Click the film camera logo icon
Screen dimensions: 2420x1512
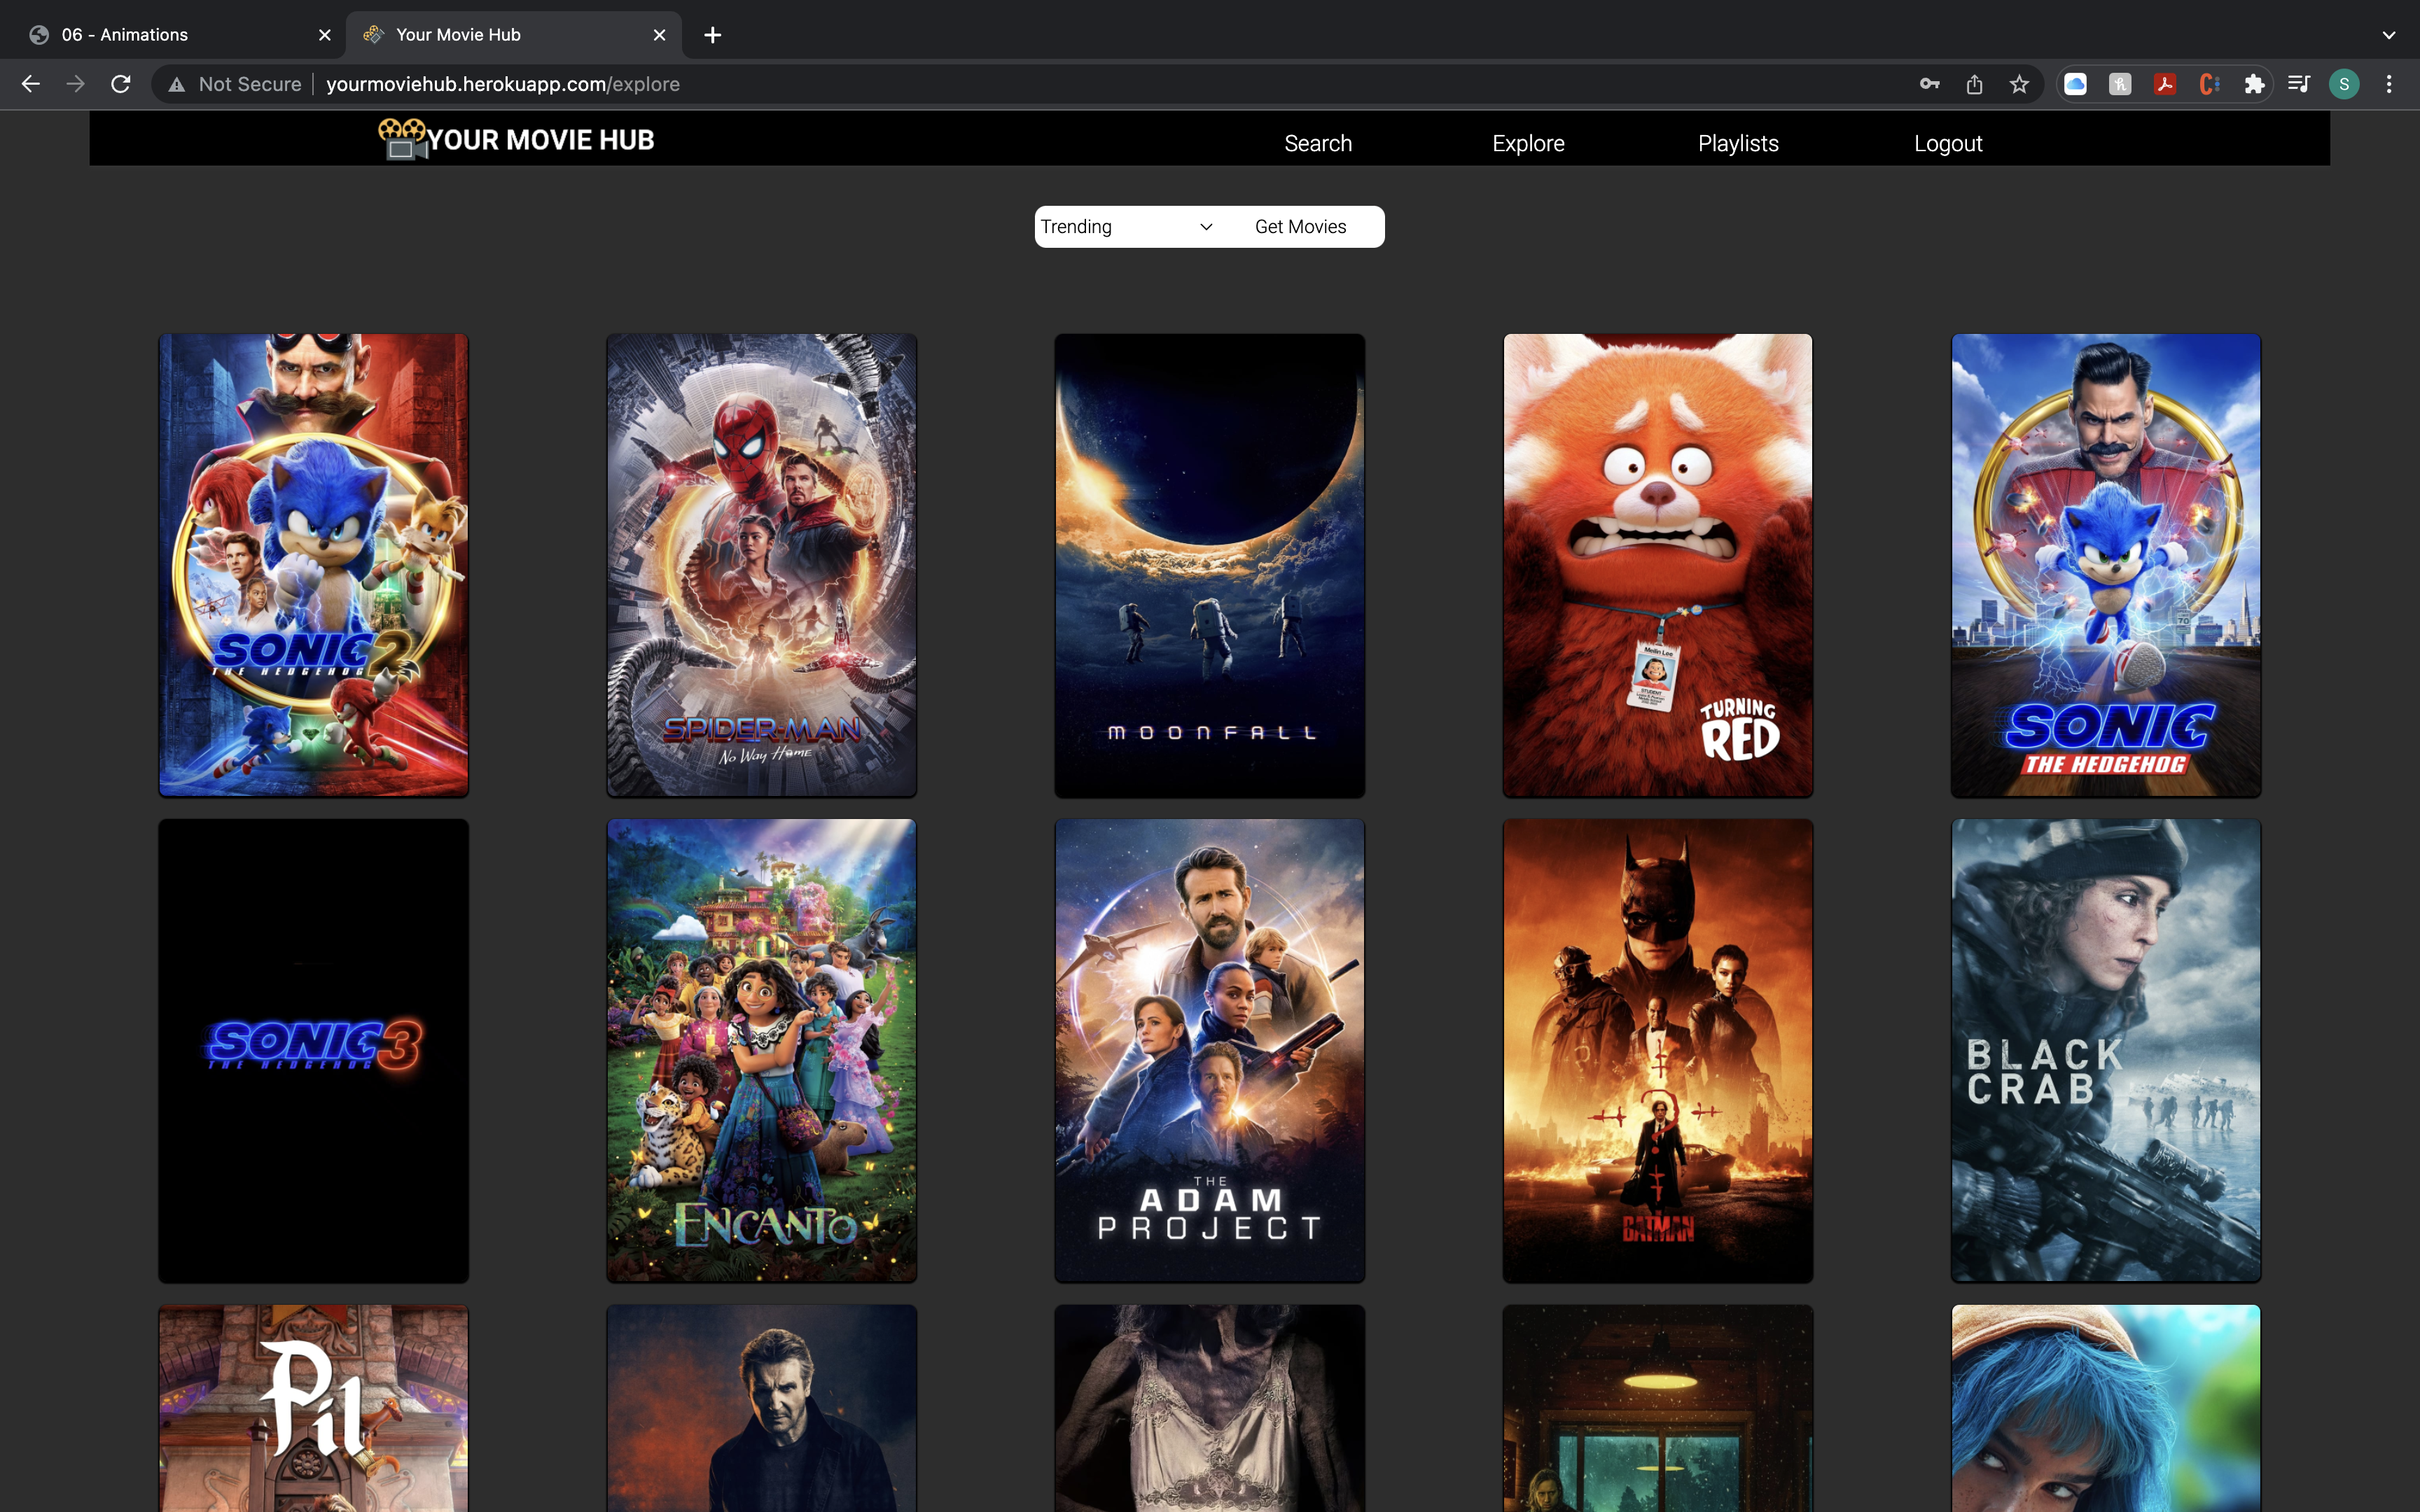pos(402,139)
